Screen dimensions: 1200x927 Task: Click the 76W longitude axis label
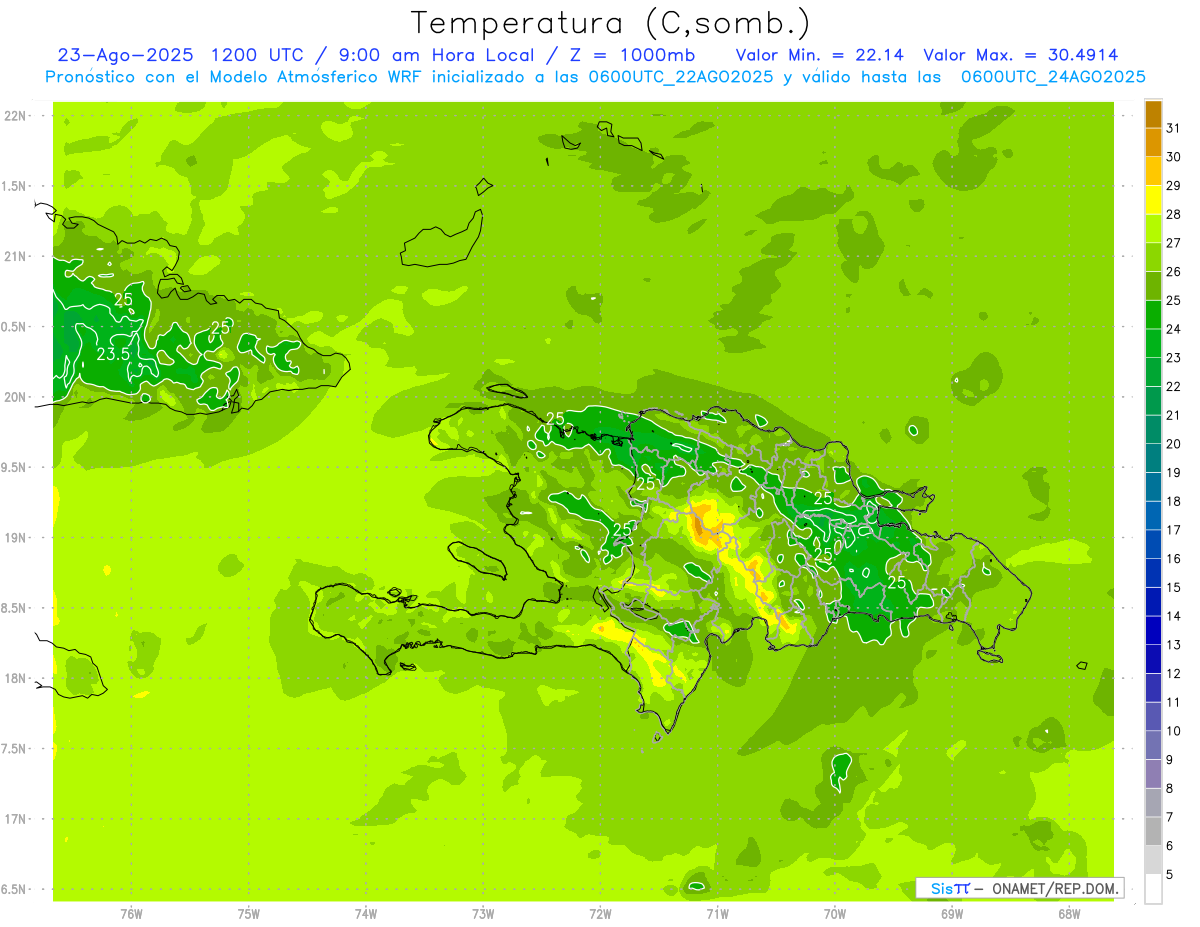131,914
